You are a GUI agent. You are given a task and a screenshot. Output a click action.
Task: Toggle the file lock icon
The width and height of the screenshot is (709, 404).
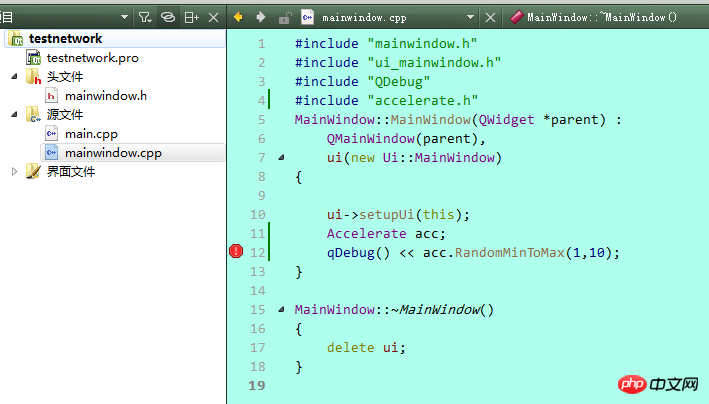click(284, 18)
